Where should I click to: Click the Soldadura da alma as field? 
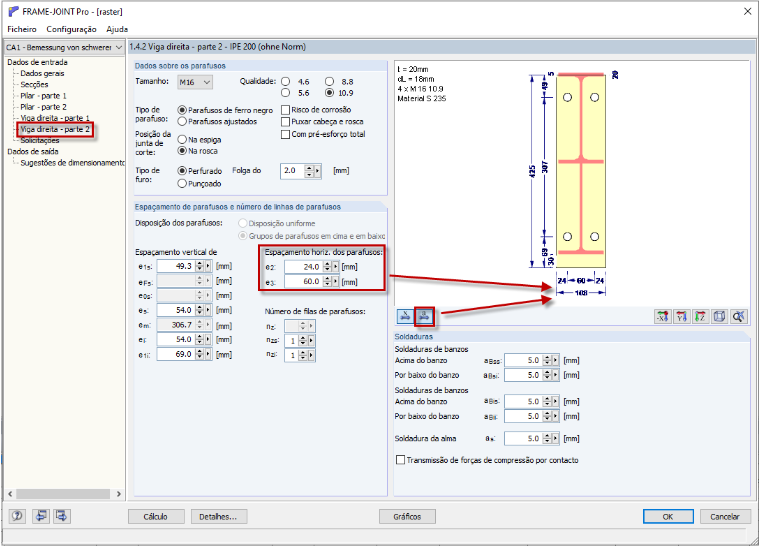point(523,438)
